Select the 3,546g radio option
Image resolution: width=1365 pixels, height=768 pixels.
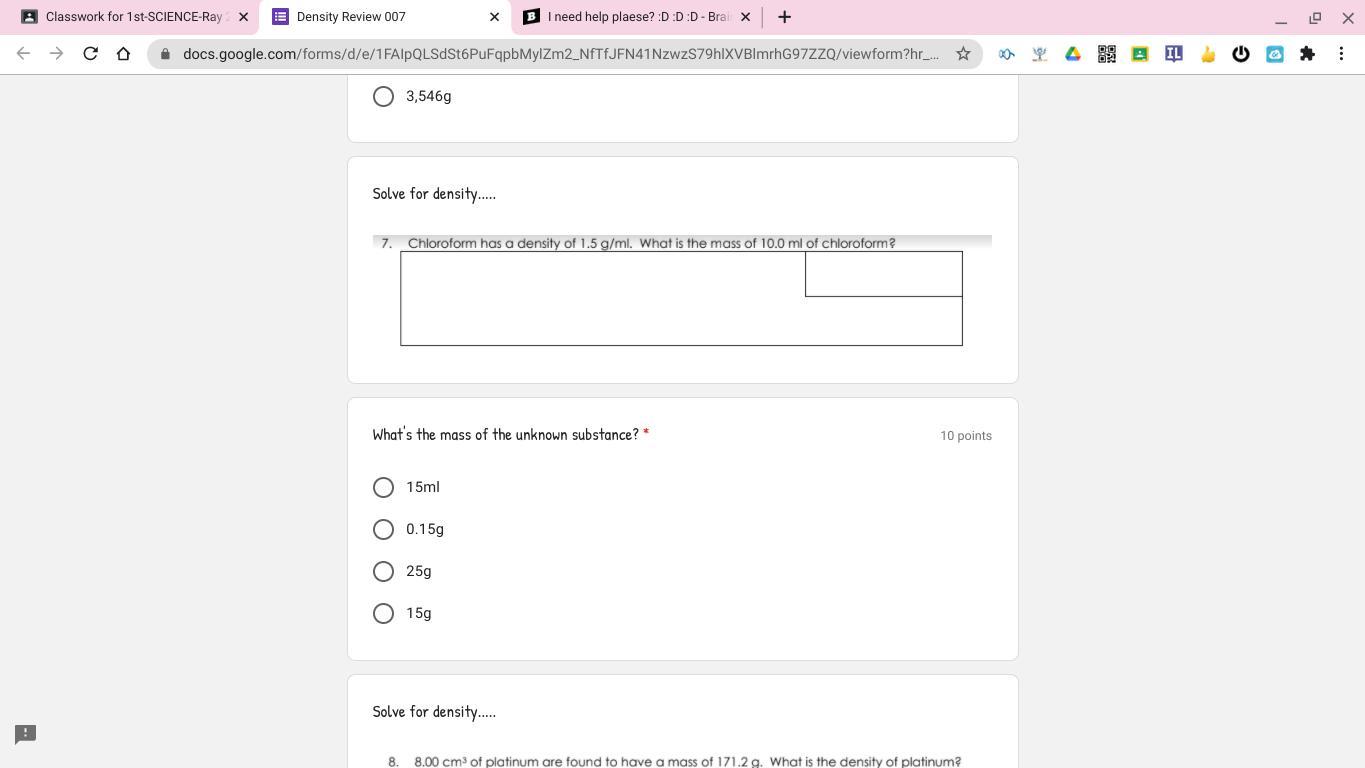point(383,96)
